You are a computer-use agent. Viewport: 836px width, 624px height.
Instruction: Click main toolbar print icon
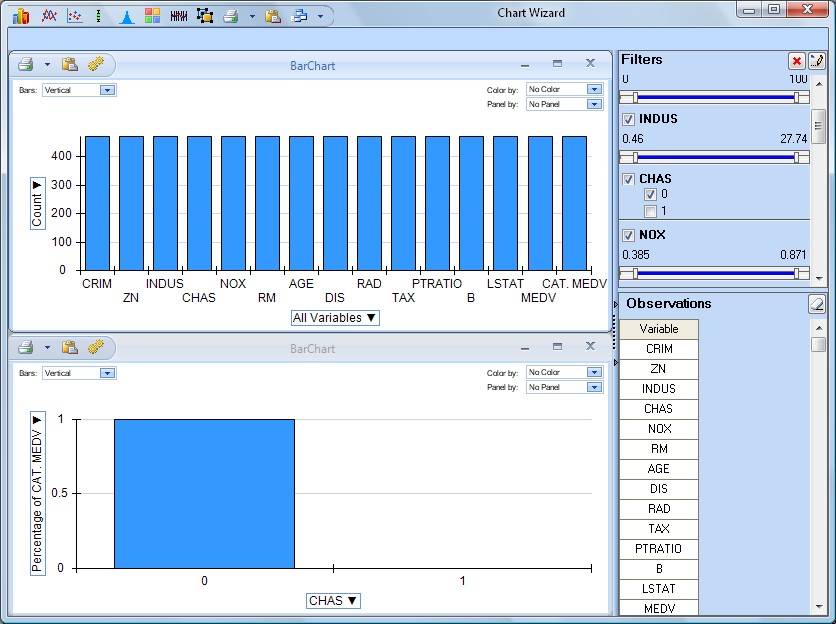pyautogui.click(x=230, y=16)
